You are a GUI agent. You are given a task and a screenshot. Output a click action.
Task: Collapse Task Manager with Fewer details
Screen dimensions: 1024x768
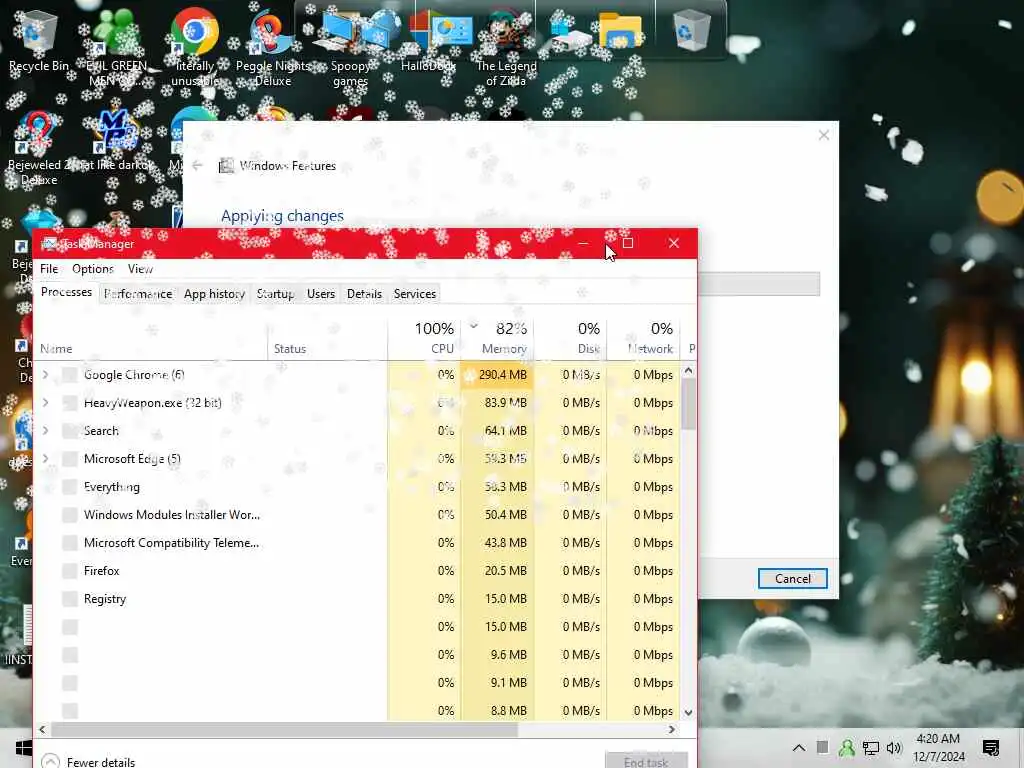(88, 762)
